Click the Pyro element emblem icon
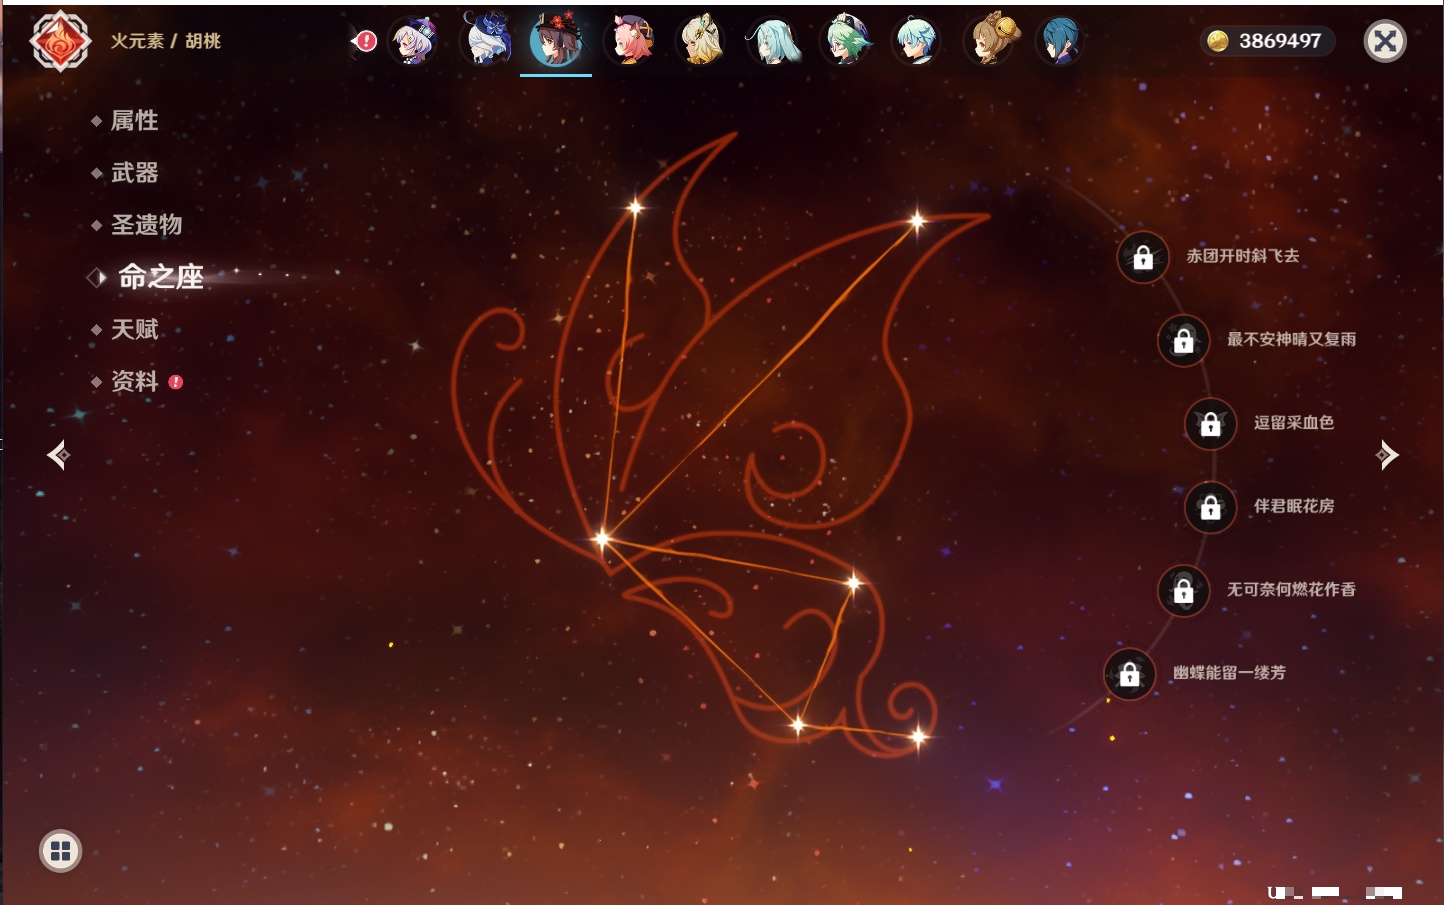The width and height of the screenshot is (1444, 905). 60,41
